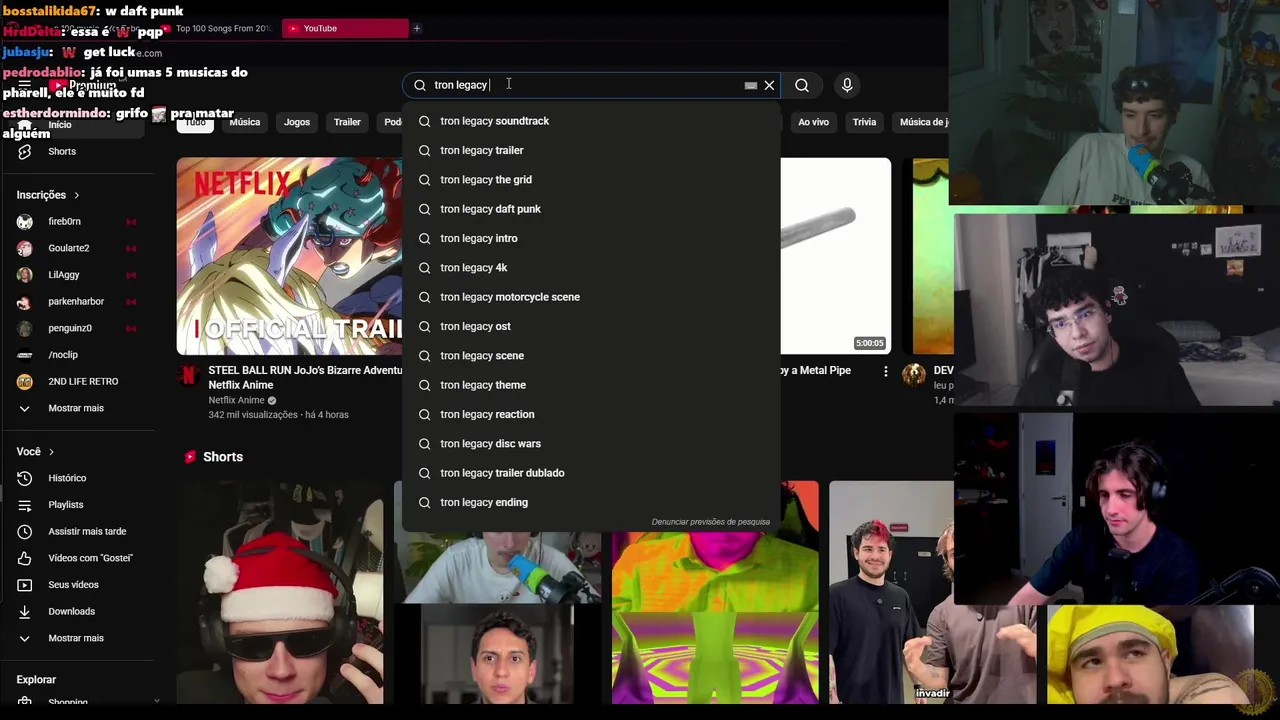The image size is (1280, 720).
Task: Open a new browser tab with plus
Action: pos(417,28)
